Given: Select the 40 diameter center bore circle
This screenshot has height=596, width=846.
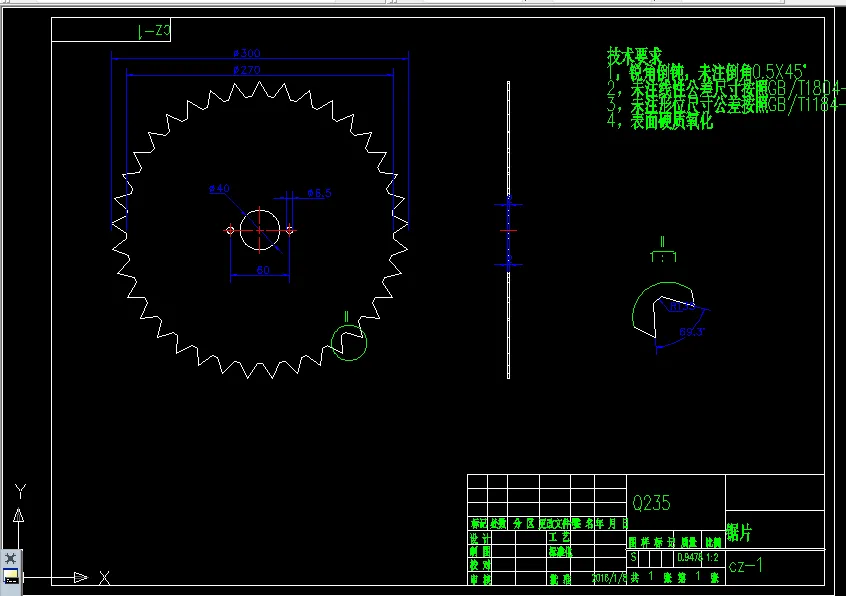Looking at the screenshot, I should (260, 230).
